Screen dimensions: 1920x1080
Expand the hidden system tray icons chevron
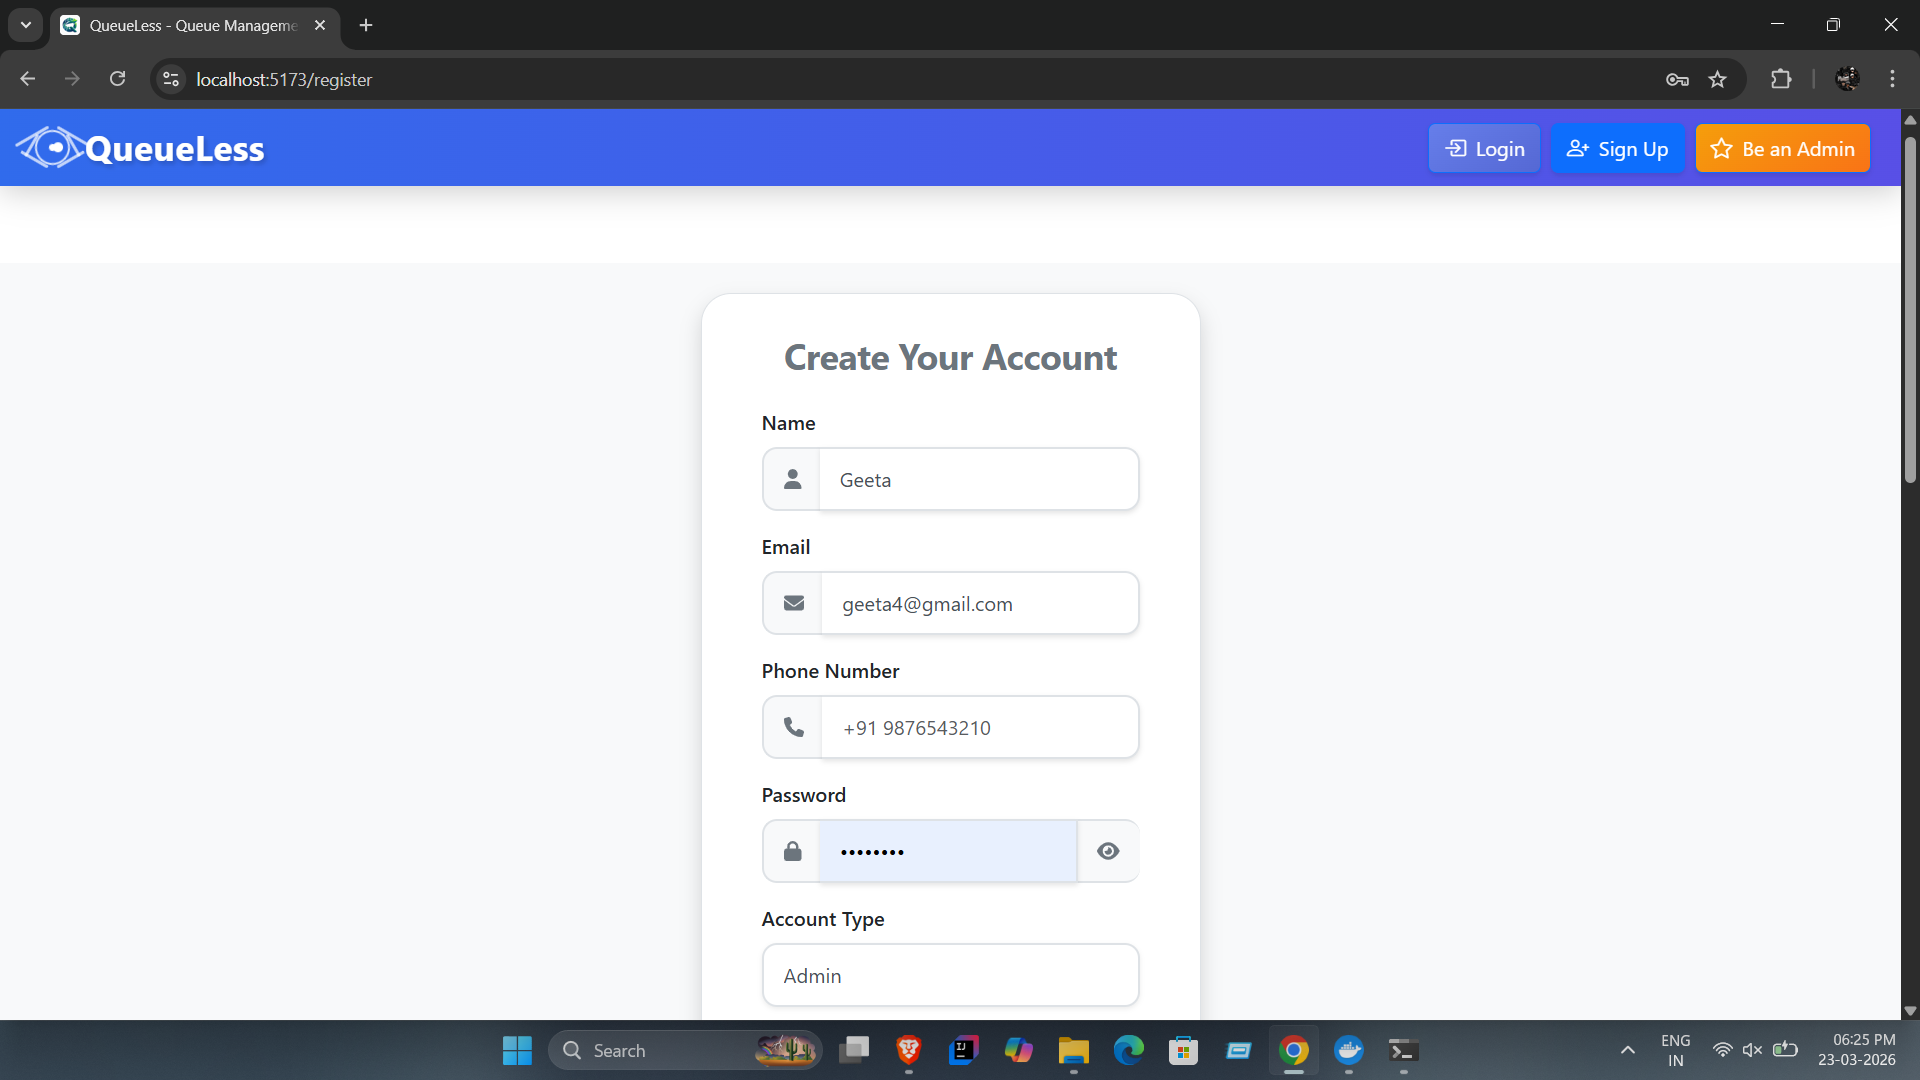1628,1050
